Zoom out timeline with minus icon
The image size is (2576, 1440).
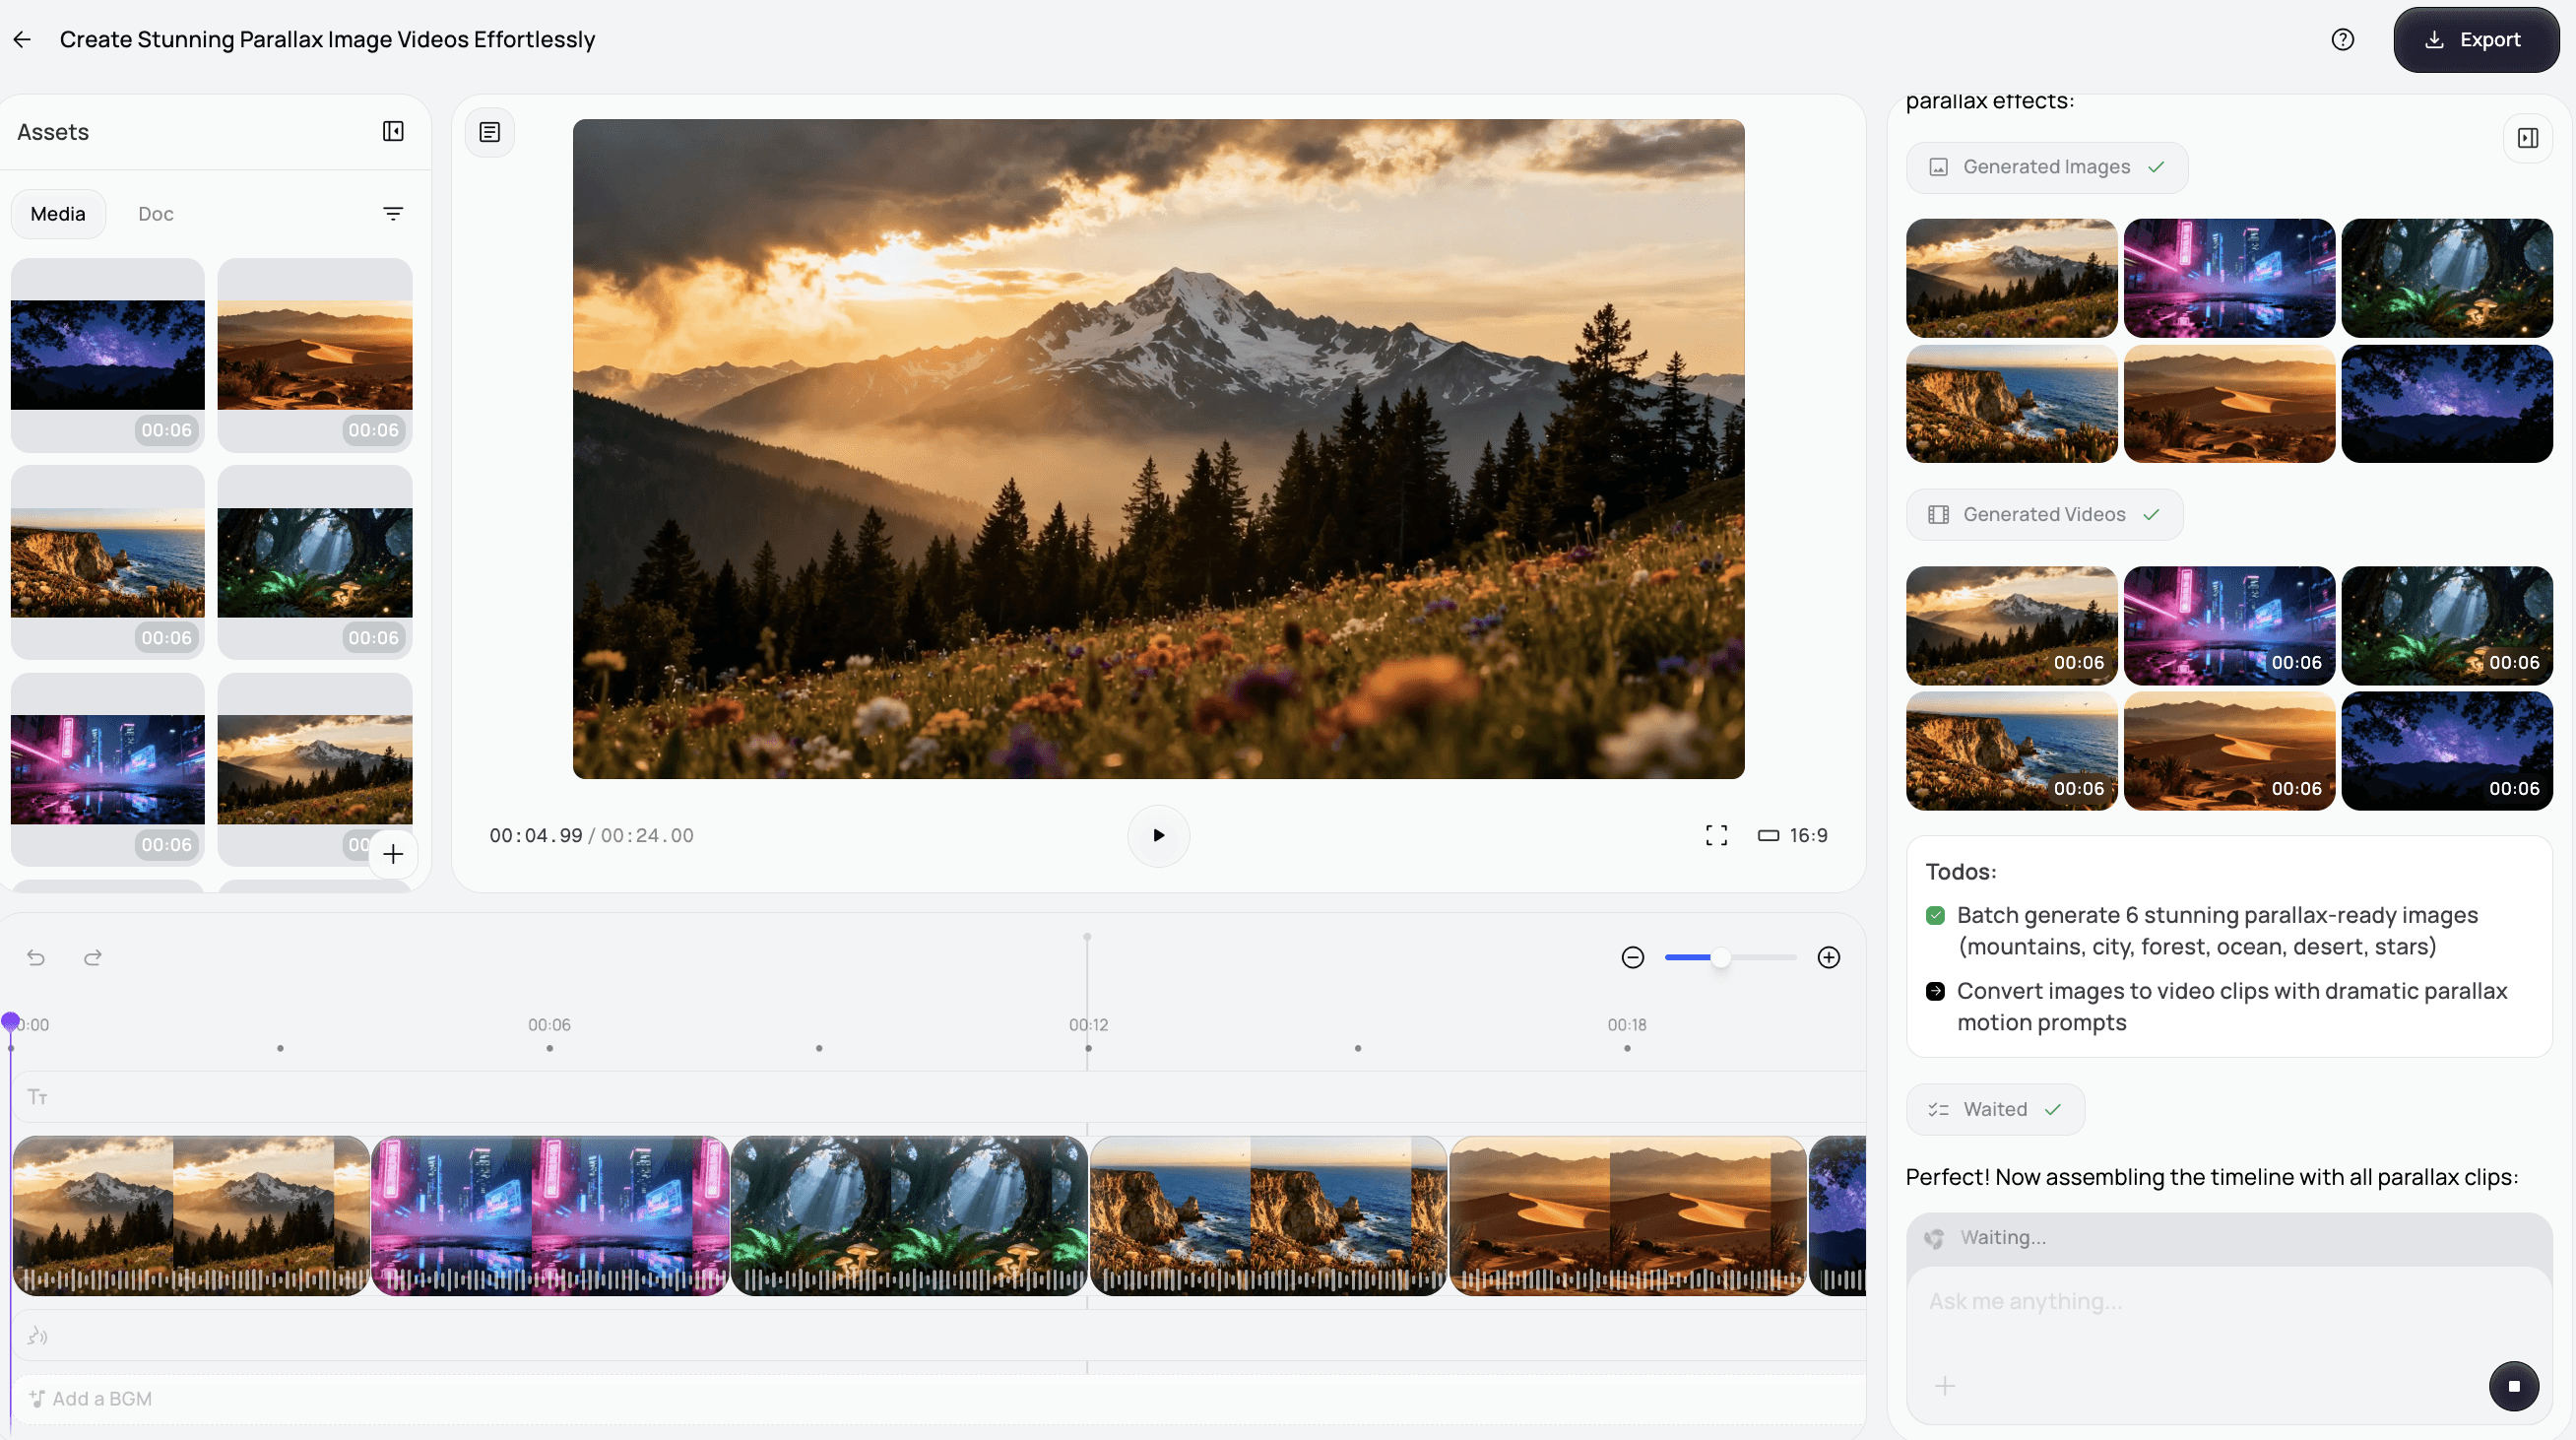tap(1632, 958)
